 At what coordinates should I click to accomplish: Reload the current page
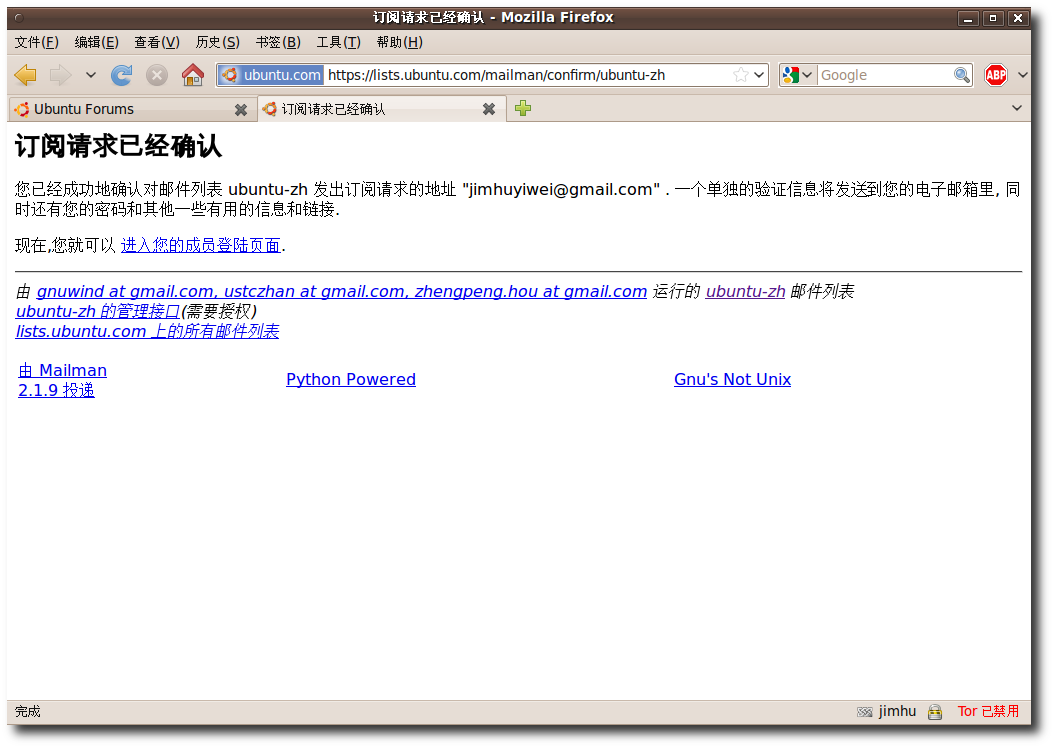click(x=122, y=75)
